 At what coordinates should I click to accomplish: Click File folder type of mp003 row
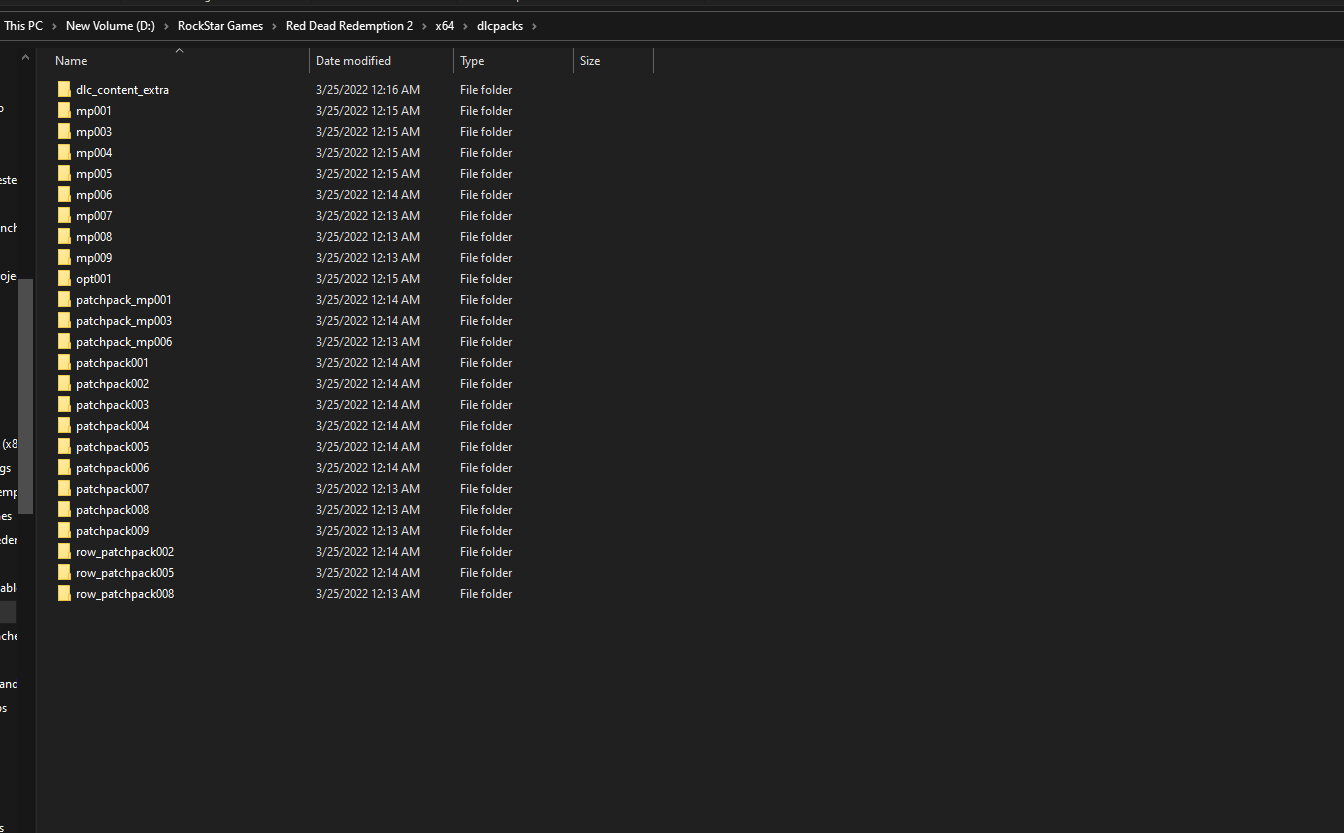tap(486, 132)
